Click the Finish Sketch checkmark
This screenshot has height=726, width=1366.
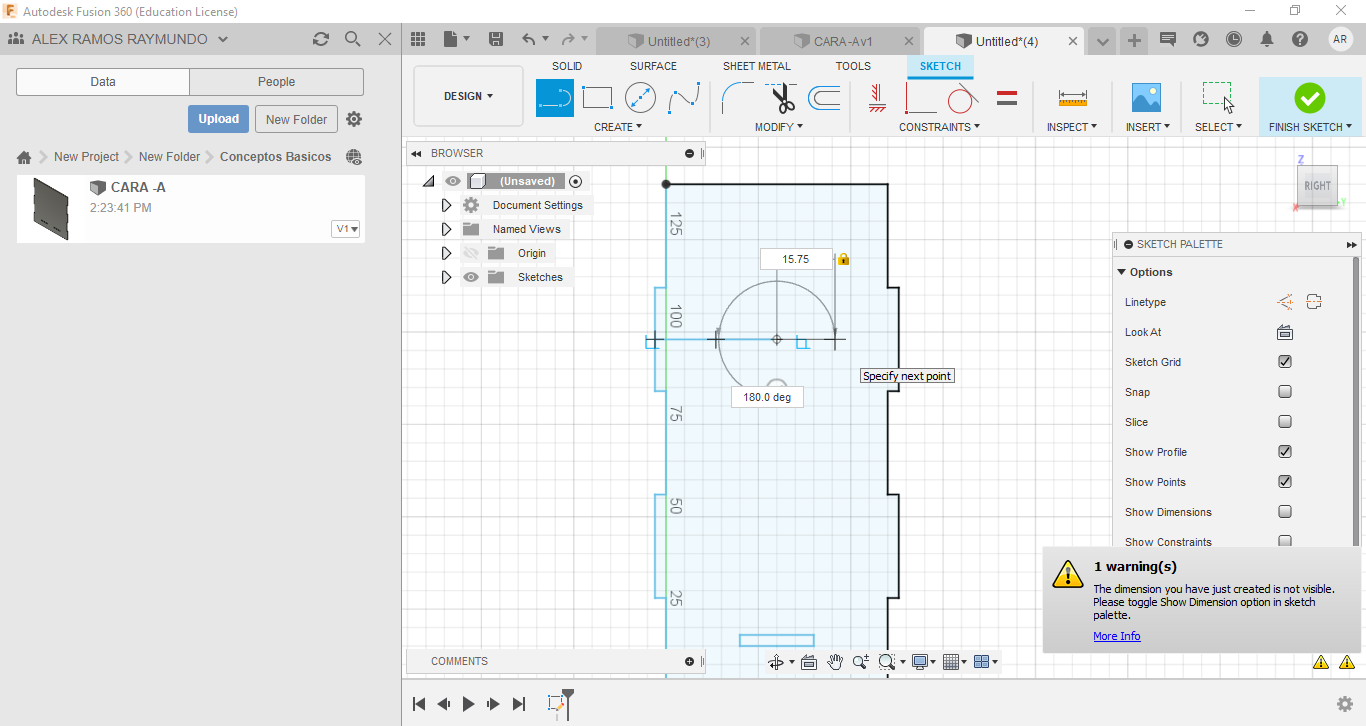[x=1309, y=98]
